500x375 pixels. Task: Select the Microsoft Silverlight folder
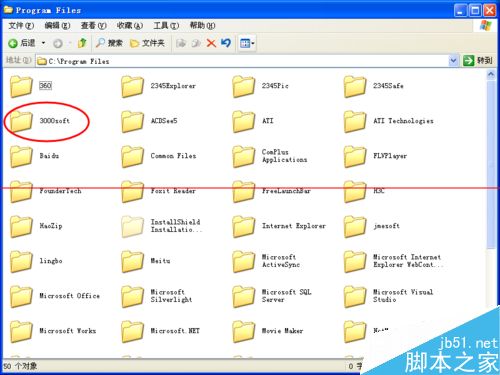pos(157,296)
